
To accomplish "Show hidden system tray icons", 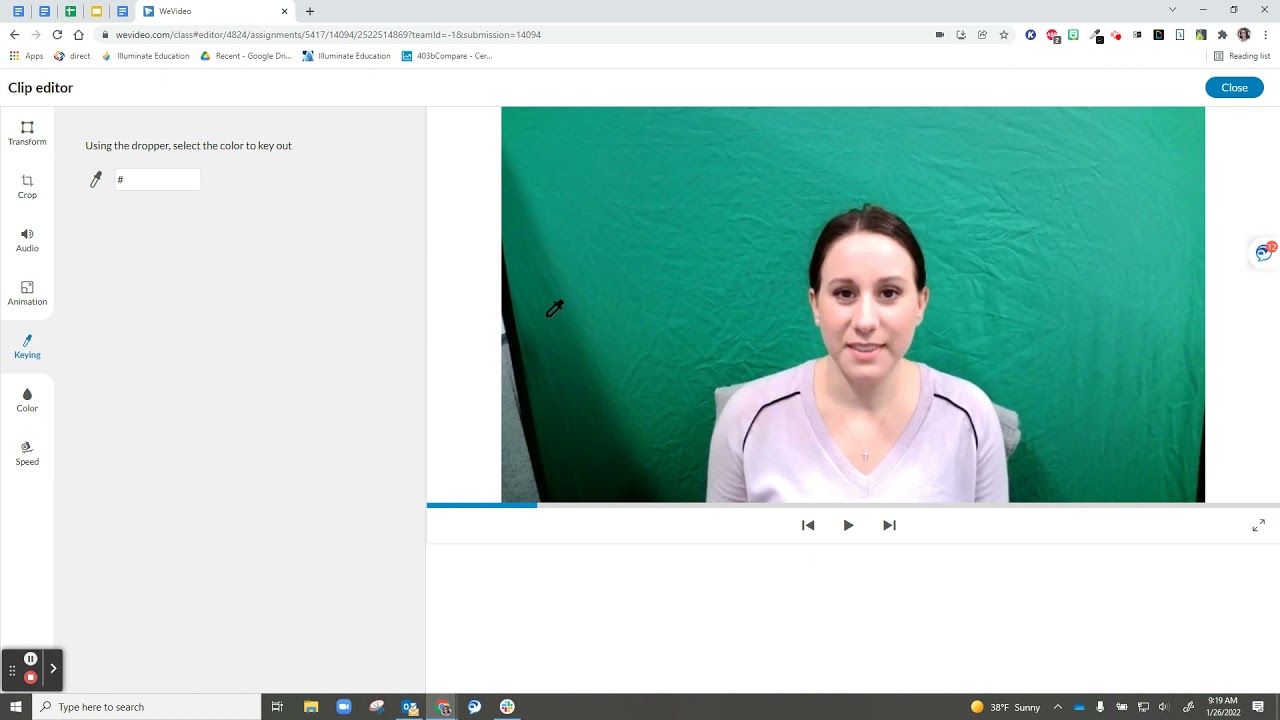I will pos(1058,707).
